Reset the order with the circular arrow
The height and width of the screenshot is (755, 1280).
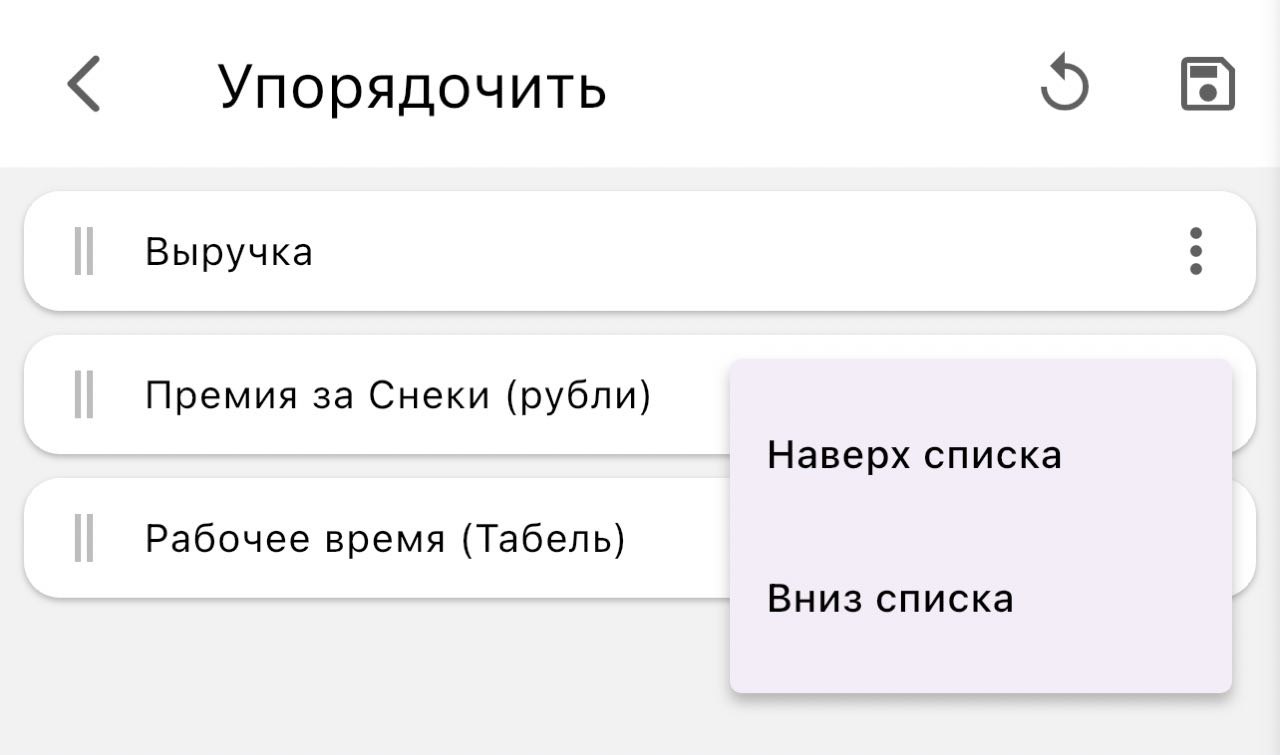click(1064, 84)
